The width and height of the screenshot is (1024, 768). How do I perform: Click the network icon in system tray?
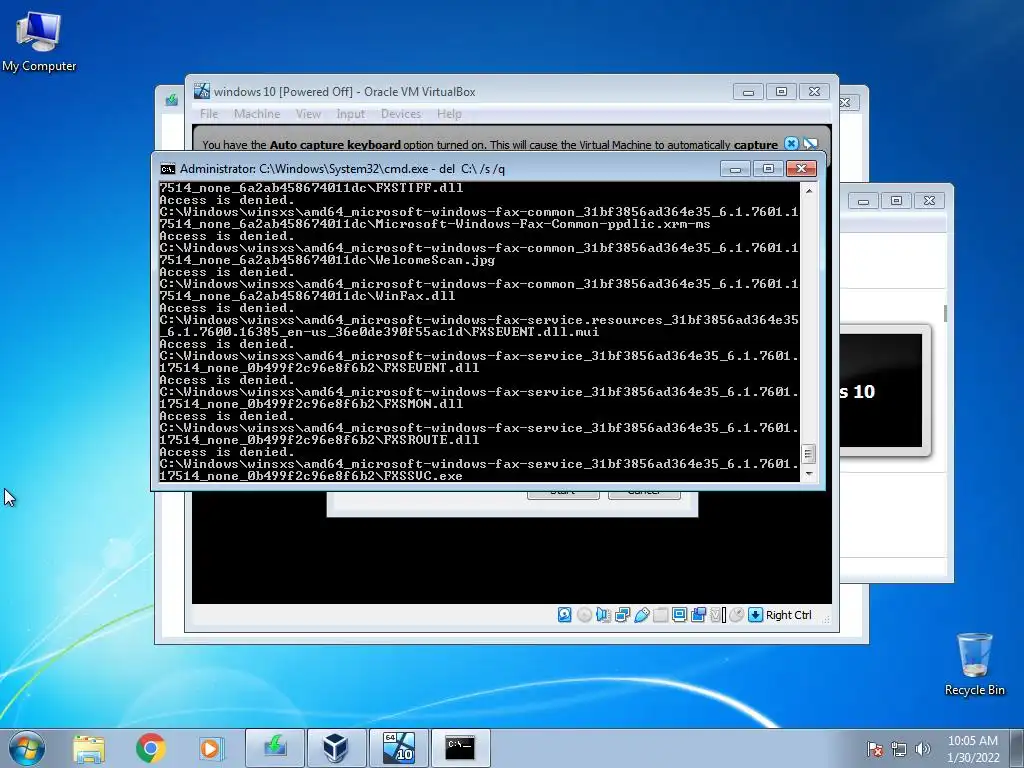click(899, 749)
